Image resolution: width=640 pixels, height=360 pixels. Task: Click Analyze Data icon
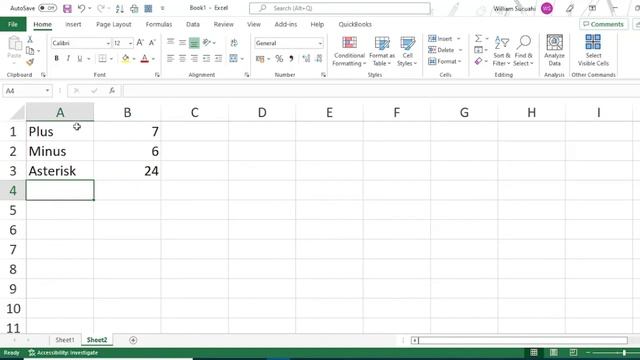pos(554,50)
